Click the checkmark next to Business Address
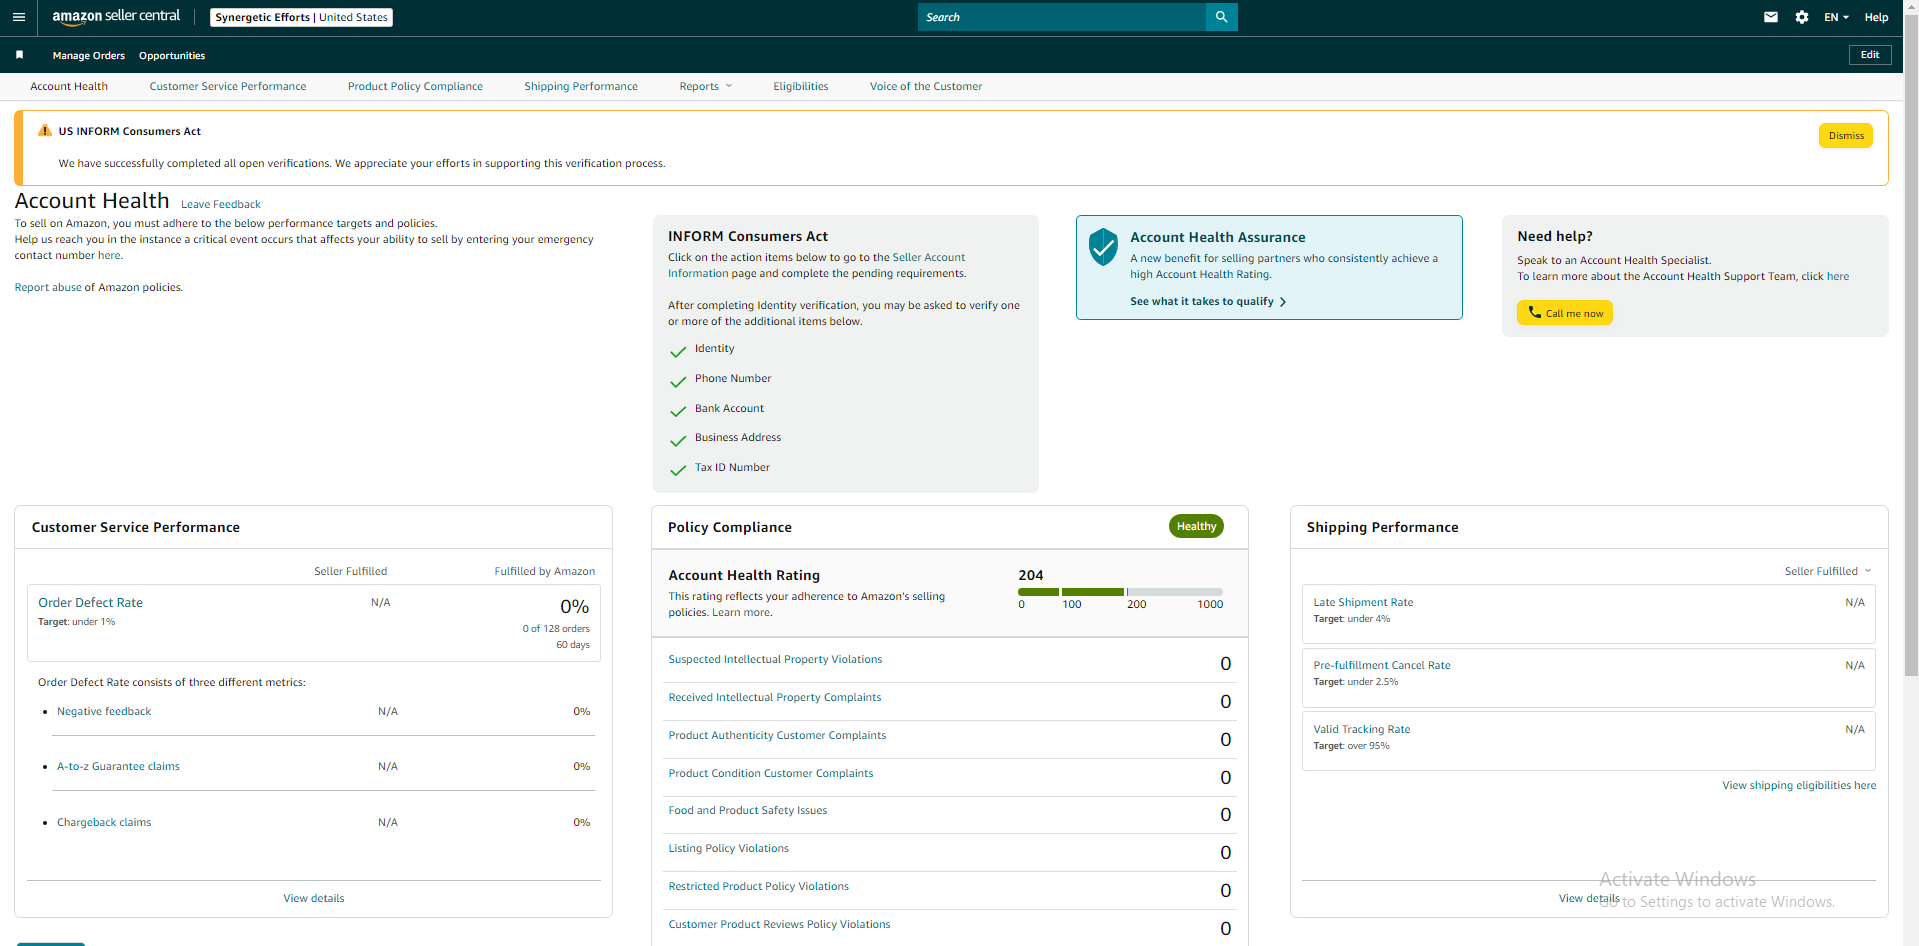This screenshot has height=946, width=1919. [x=678, y=440]
